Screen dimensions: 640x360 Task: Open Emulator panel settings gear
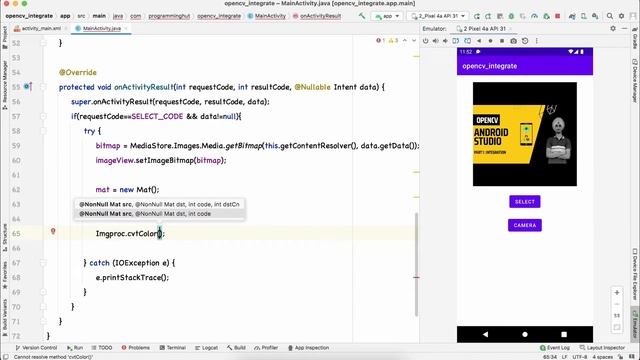point(613,29)
